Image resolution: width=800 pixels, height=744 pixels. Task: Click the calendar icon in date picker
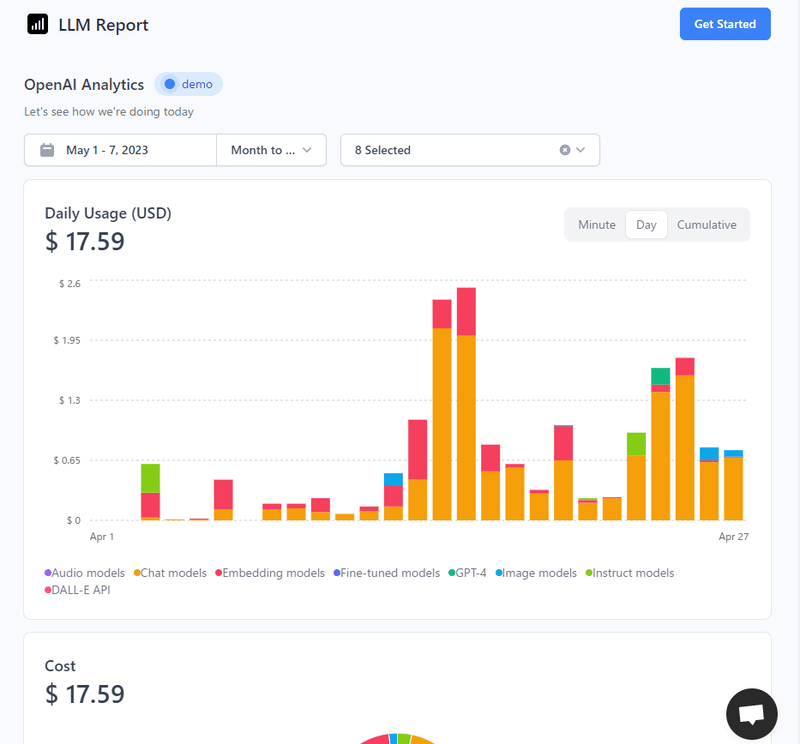[47, 150]
